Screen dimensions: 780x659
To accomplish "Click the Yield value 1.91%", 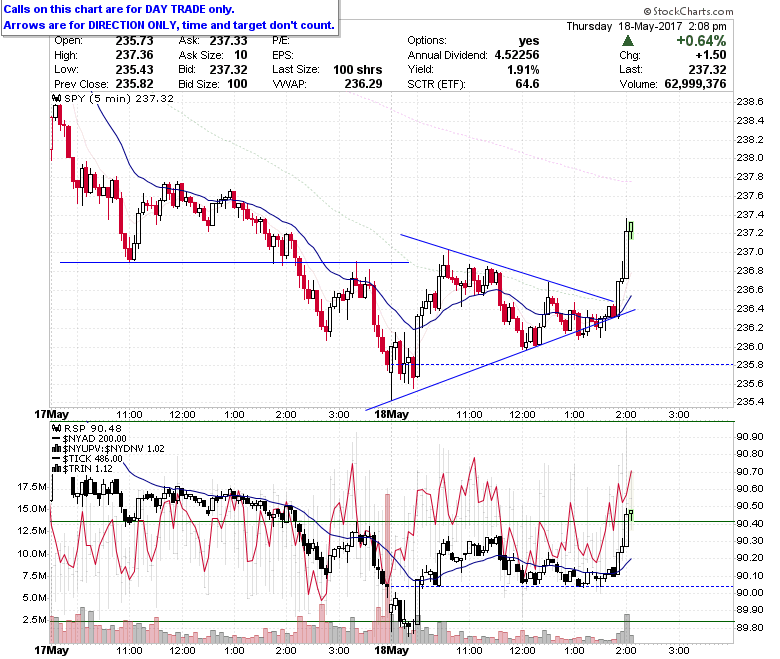I will point(523,70).
